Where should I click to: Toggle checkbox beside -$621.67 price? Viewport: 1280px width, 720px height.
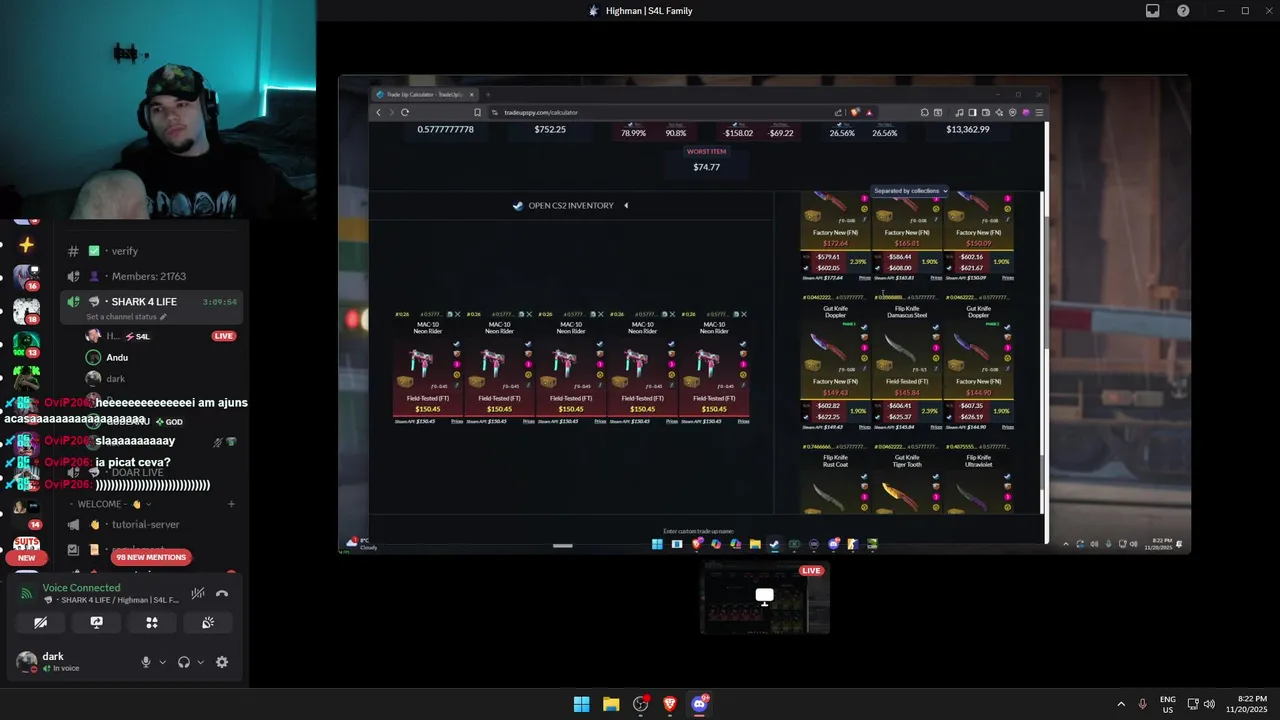point(950,268)
